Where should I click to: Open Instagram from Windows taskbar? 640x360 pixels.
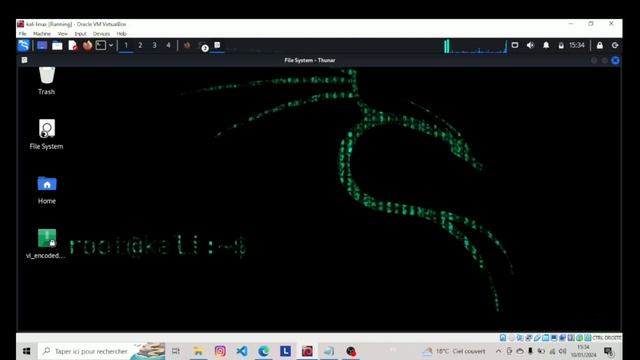coord(220,351)
